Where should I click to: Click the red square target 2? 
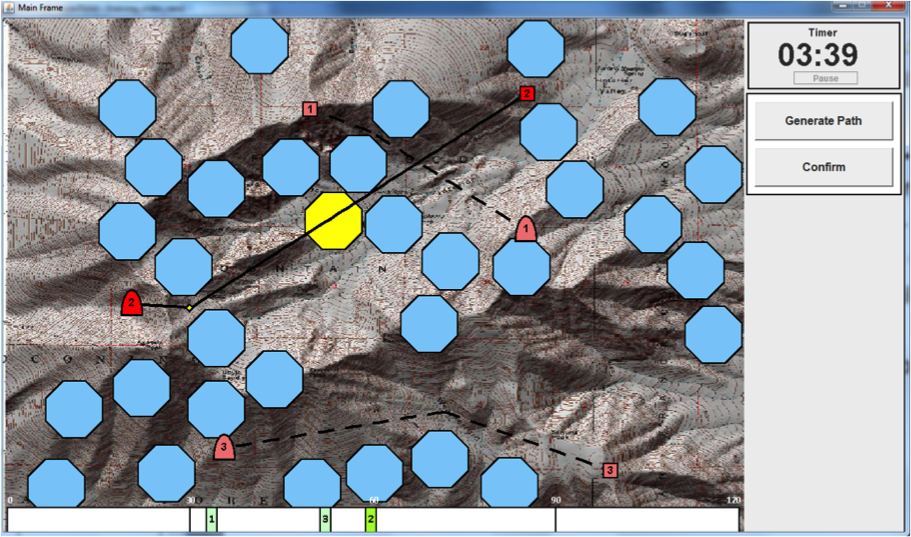point(527,94)
